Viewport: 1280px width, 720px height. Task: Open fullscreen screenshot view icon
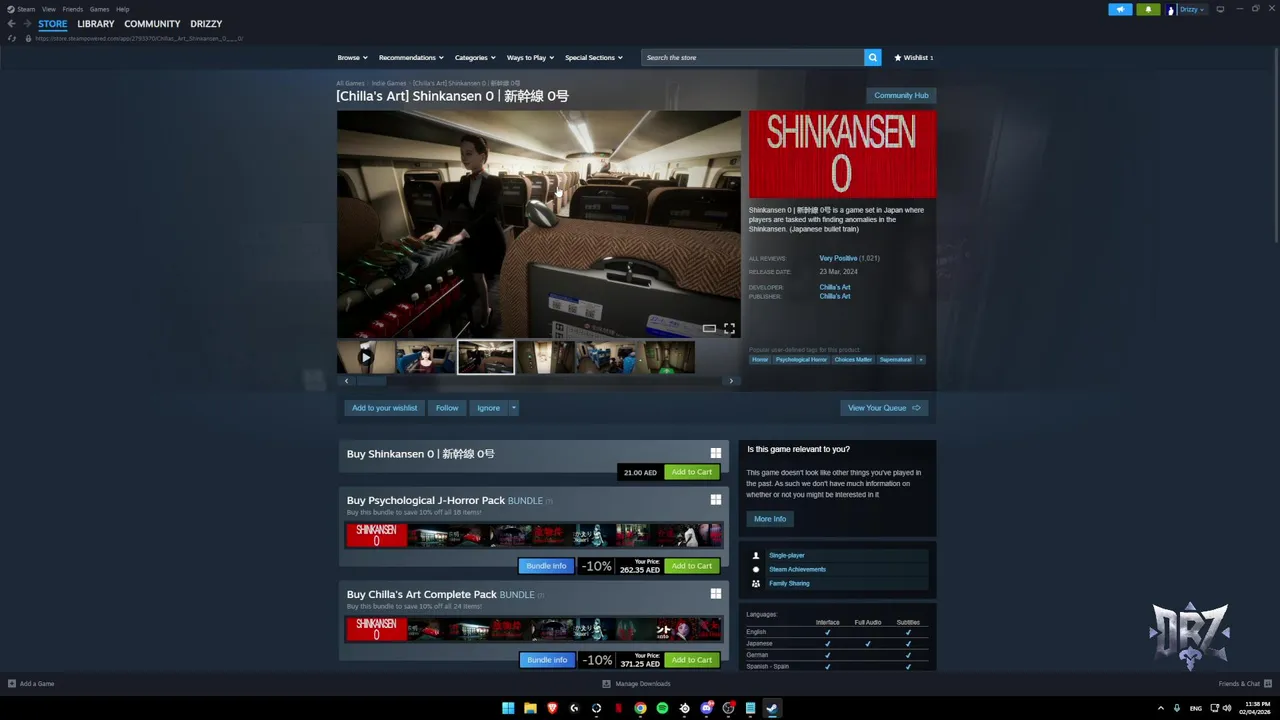(729, 328)
